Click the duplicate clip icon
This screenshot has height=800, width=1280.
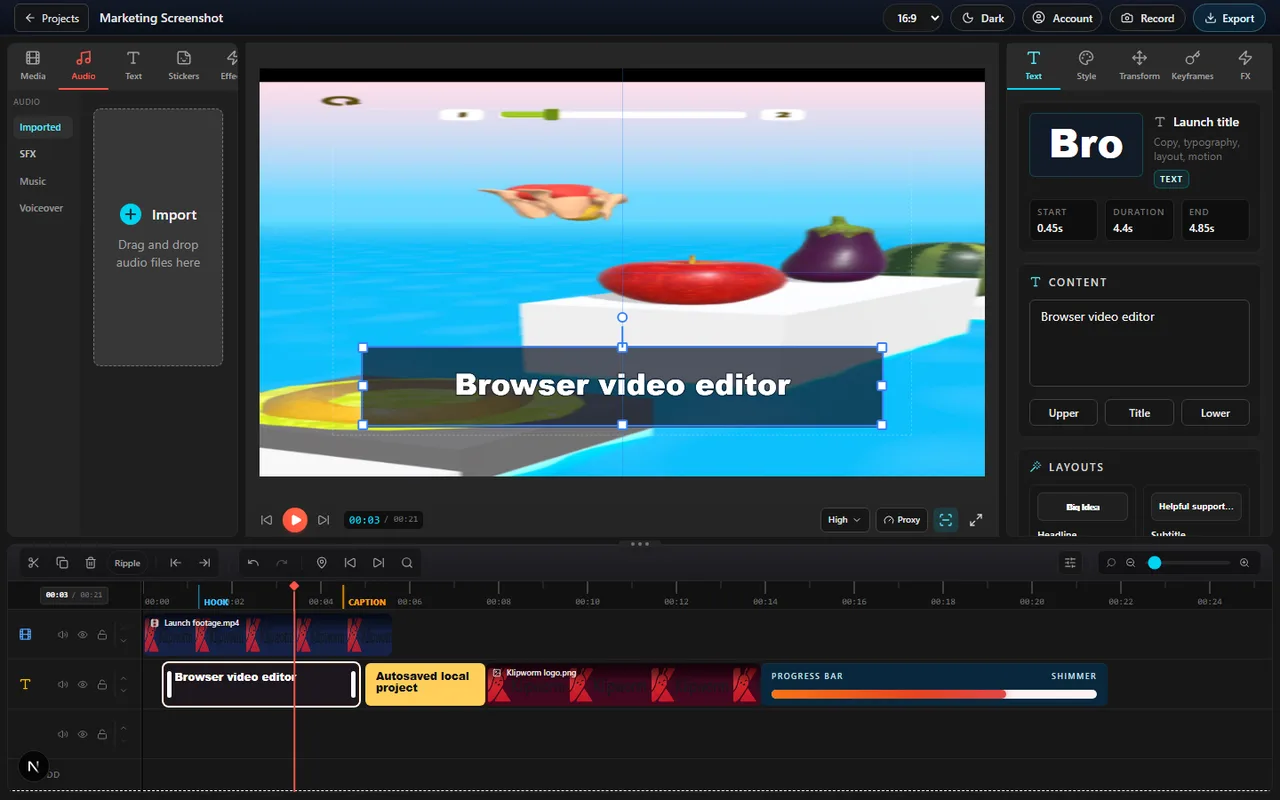pyautogui.click(x=62, y=563)
